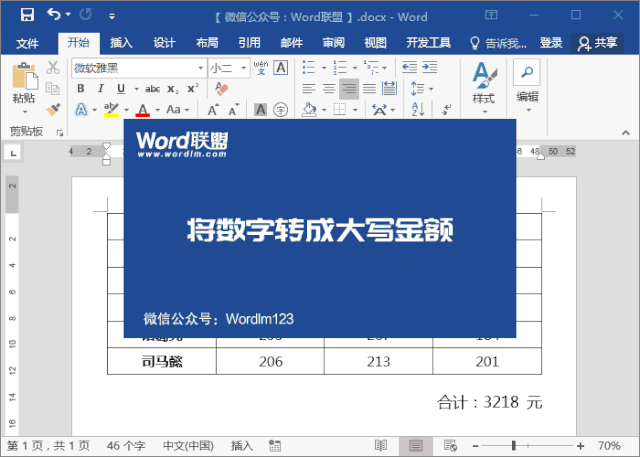This screenshot has height=457, width=640.
Task: Click the 粘贴 paste clipboard icon
Action: point(24,76)
